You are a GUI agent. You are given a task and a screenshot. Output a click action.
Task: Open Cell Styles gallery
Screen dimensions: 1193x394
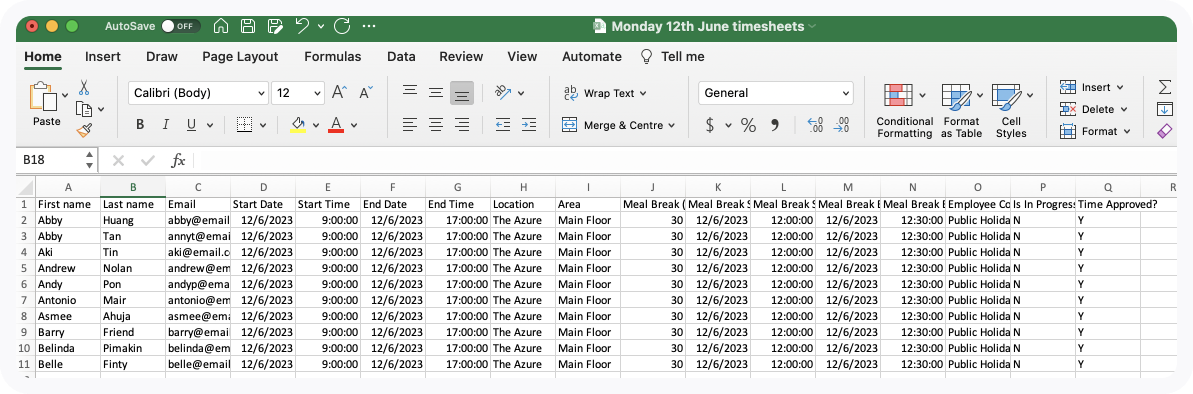(1011, 111)
